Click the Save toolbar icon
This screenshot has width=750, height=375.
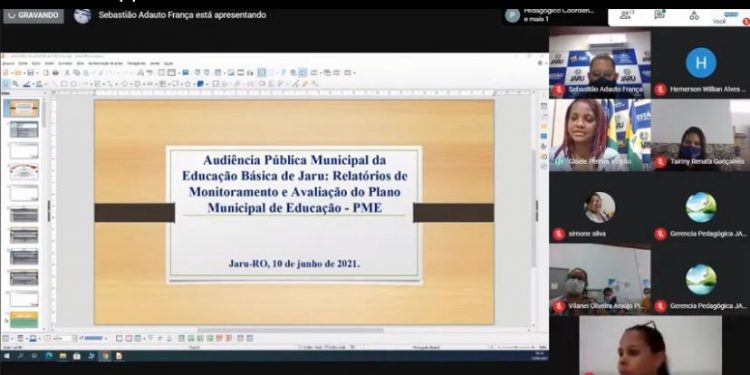(x=31, y=73)
